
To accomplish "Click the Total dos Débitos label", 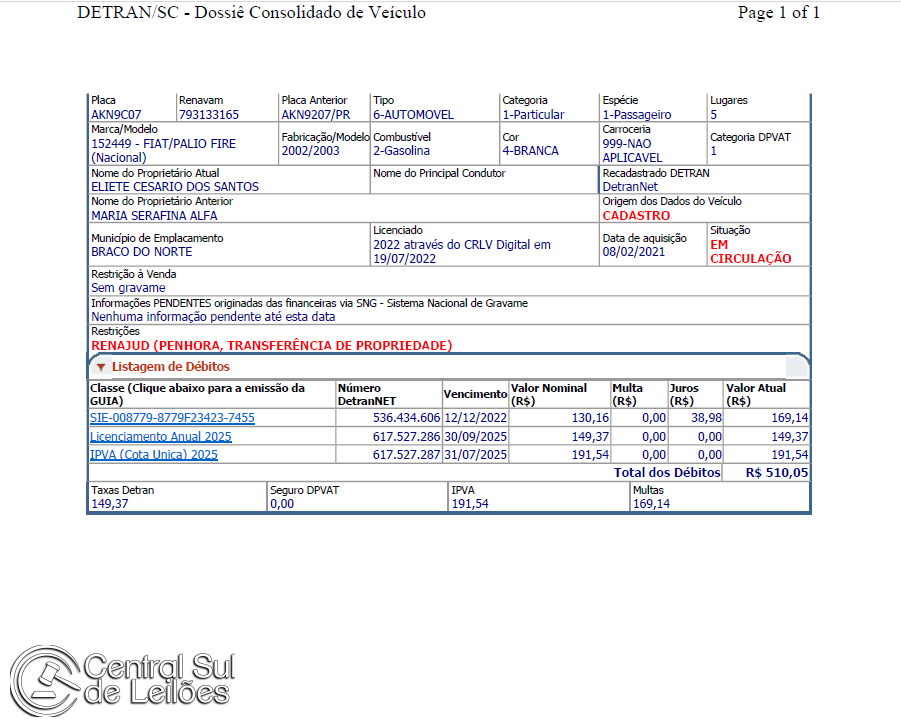I will (667, 472).
